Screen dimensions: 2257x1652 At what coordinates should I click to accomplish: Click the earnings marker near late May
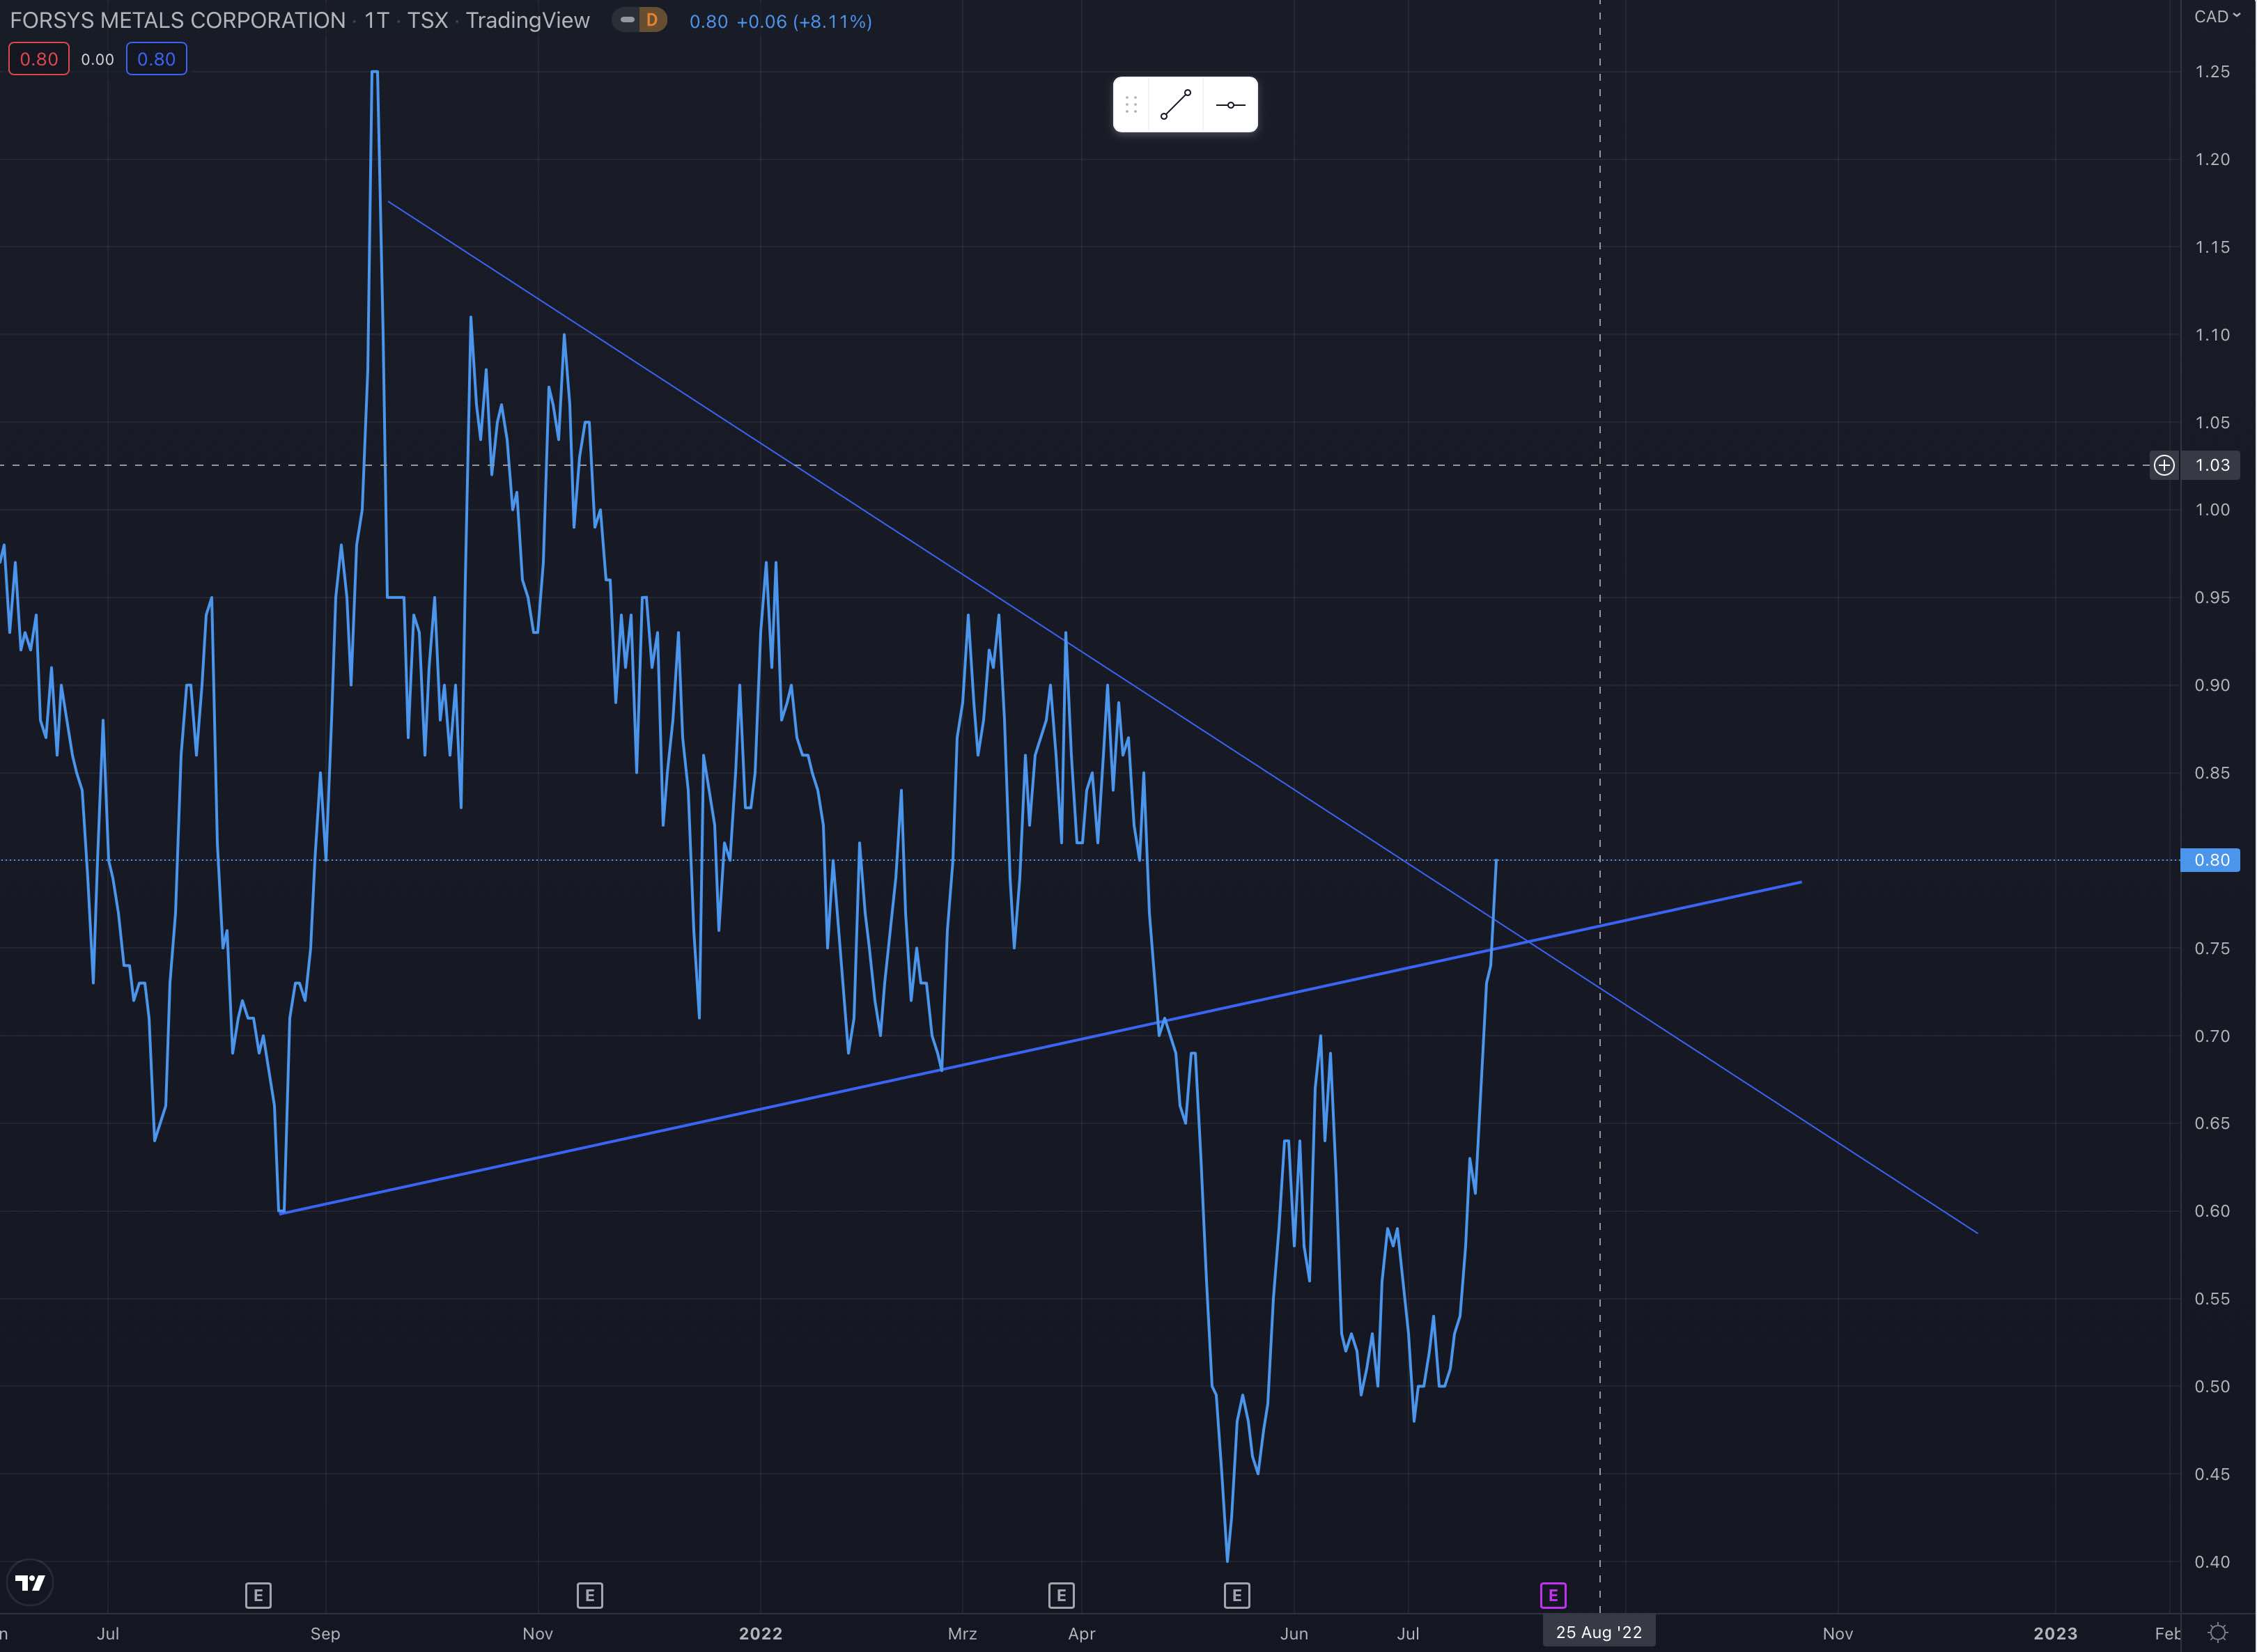1237,1595
